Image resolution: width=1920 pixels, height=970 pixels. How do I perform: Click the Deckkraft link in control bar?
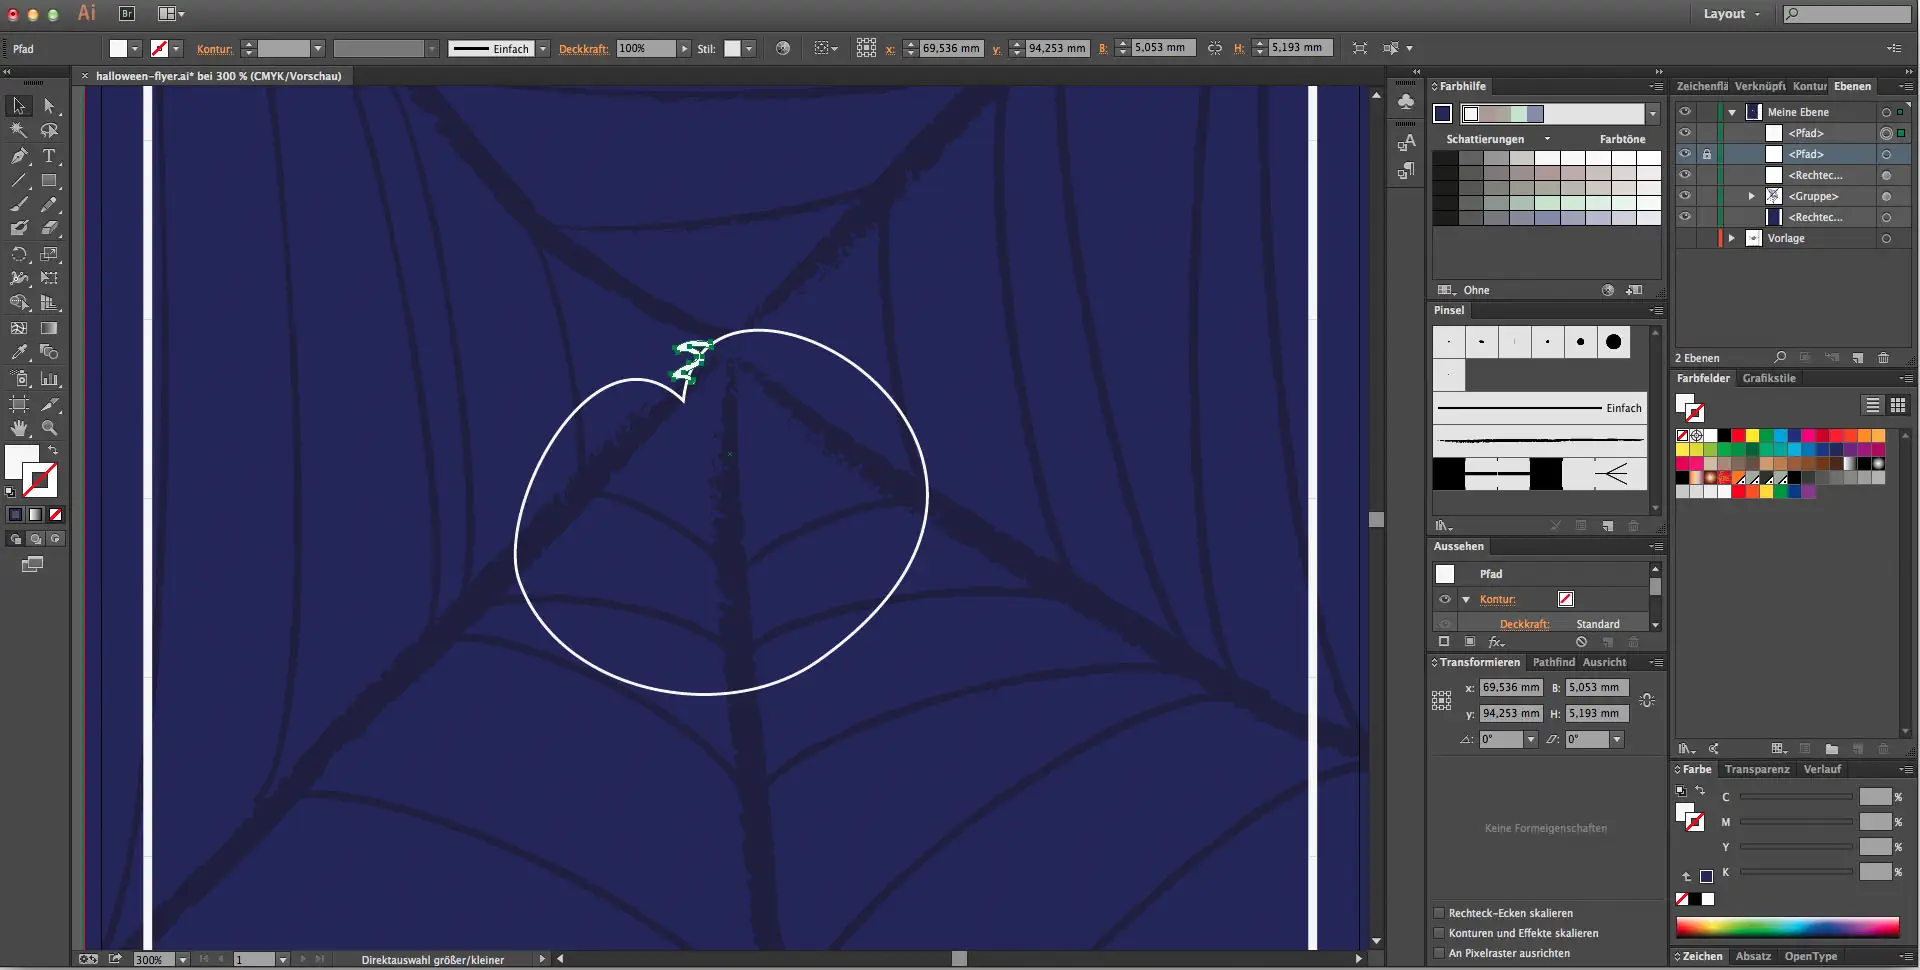click(x=583, y=49)
